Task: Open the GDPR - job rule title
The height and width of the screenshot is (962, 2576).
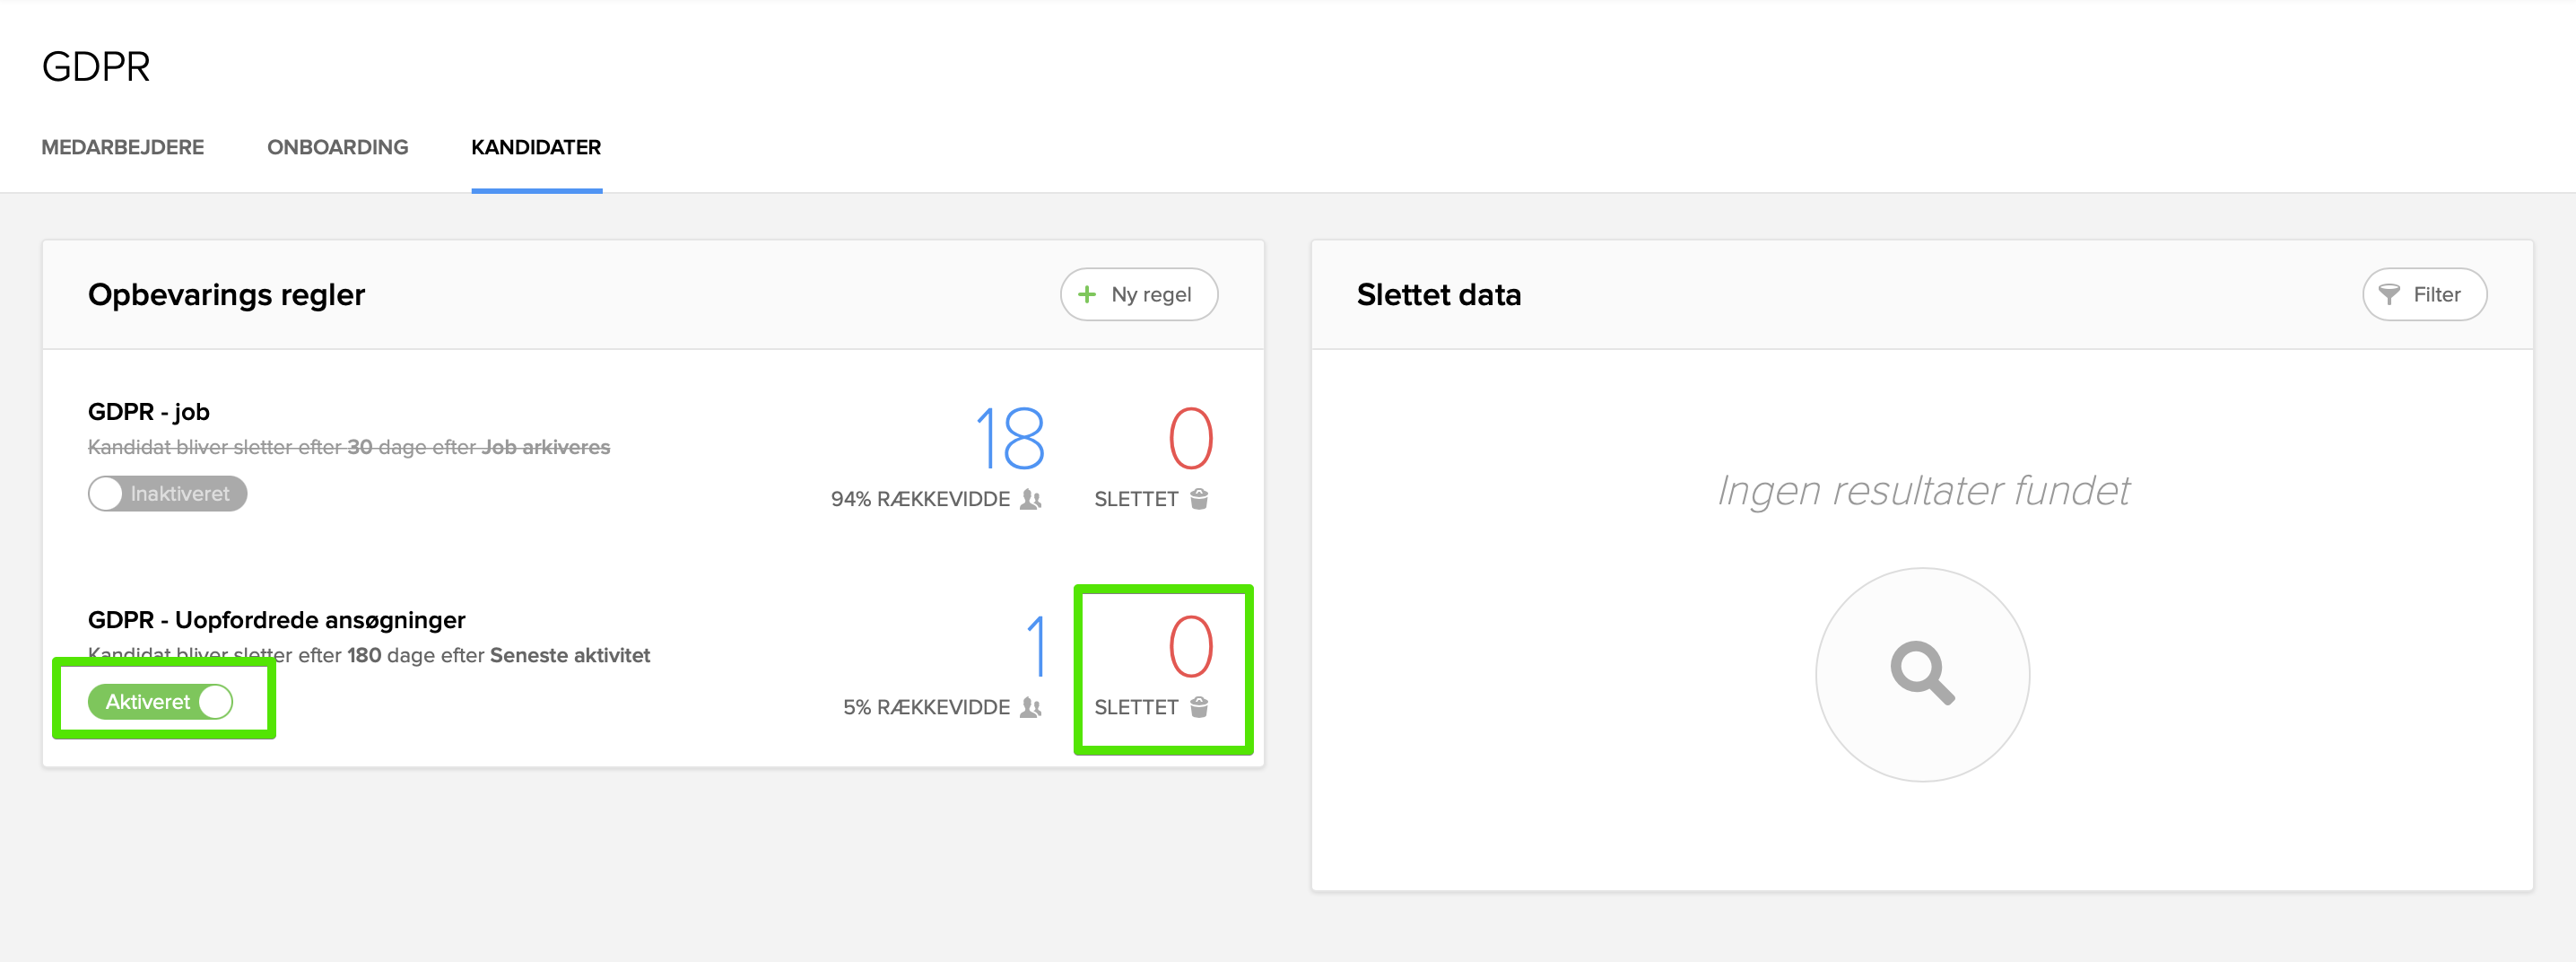Action: [149, 411]
